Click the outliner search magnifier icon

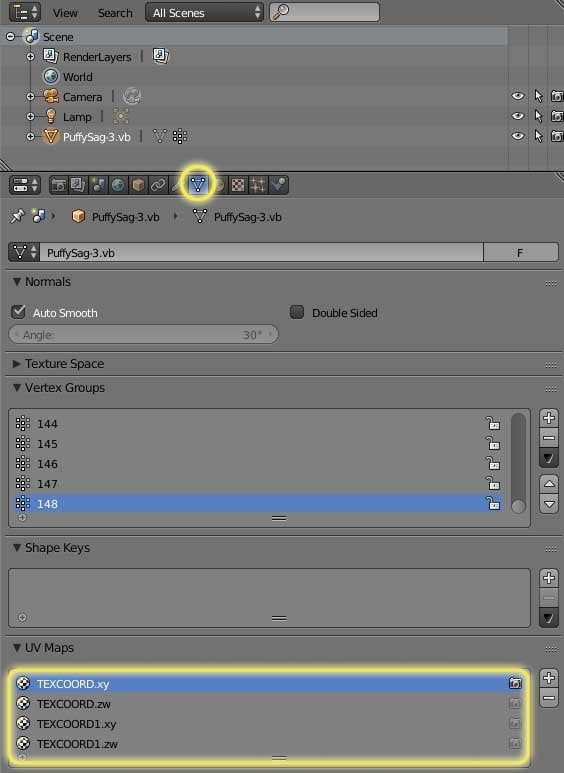click(281, 12)
